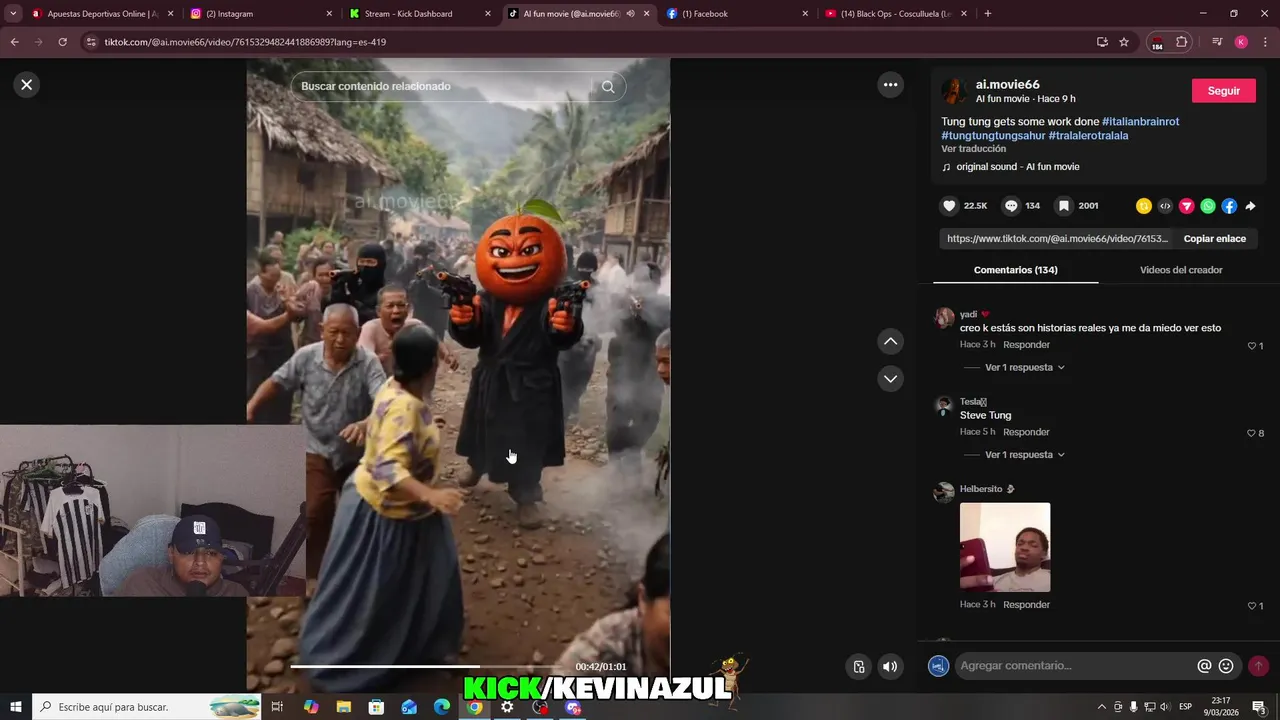The height and width of the screenshot is (720, 1280).
Task: Open the #italianbrainrot hashtag
Action: tap(1140, 121)
